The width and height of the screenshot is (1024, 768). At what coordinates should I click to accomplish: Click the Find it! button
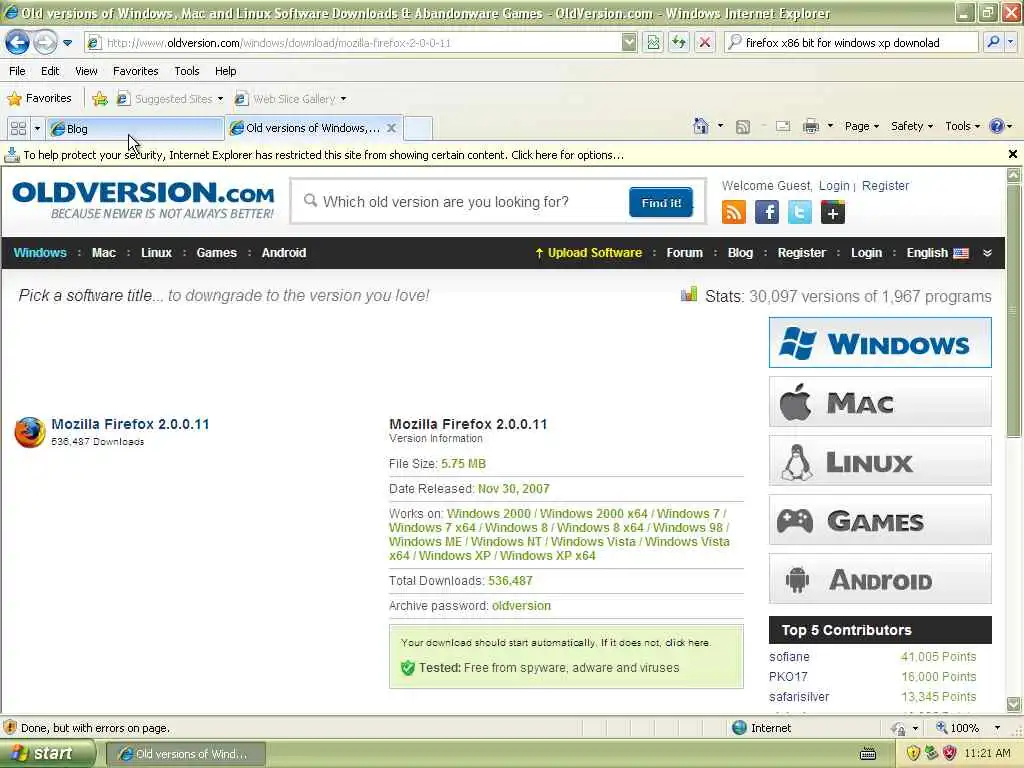point(661,202)
